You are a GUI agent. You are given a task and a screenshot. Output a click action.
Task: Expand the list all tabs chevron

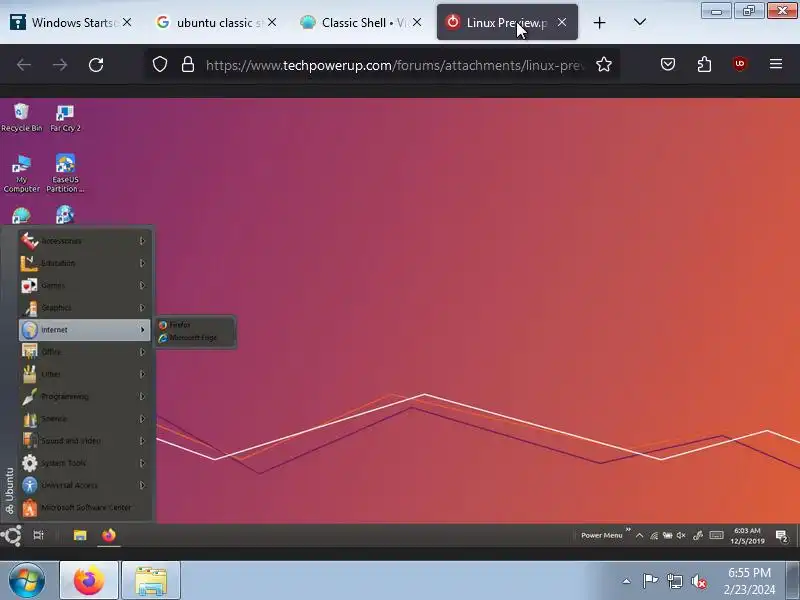point(640,22)
